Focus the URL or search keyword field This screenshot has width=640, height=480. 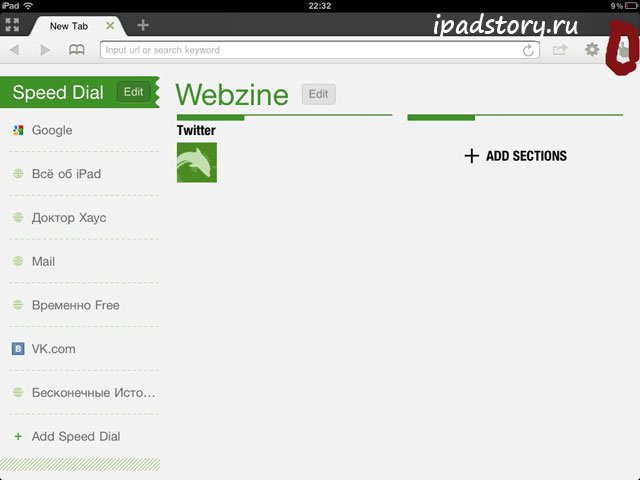point(320,50)
